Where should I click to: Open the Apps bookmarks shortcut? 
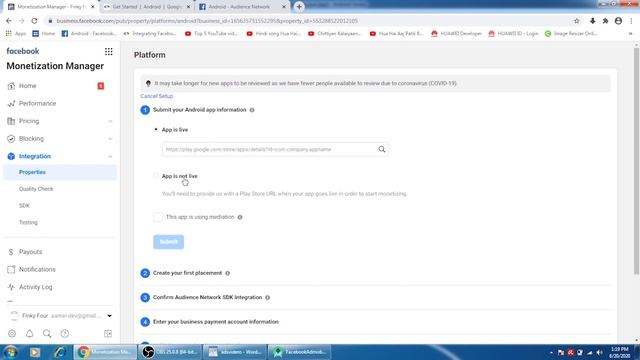coord(16,33)
